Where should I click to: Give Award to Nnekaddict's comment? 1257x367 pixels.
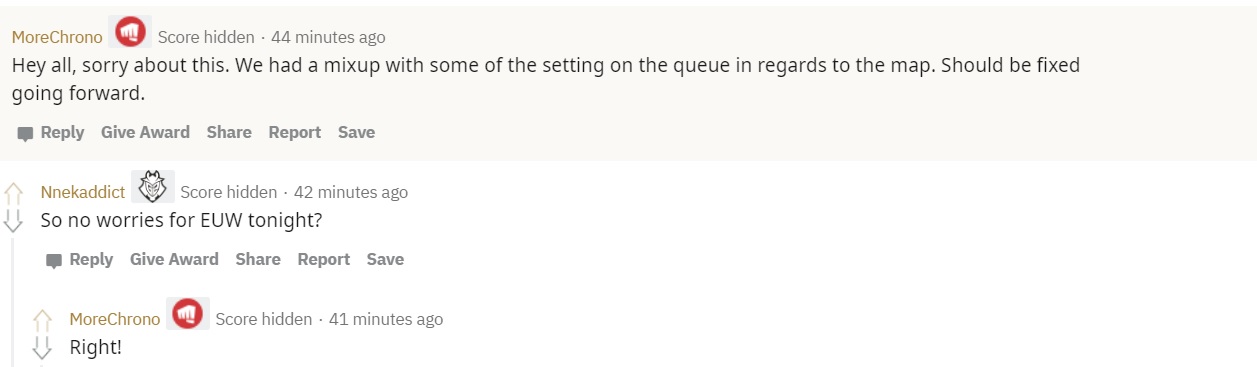(x=174, y=259)
